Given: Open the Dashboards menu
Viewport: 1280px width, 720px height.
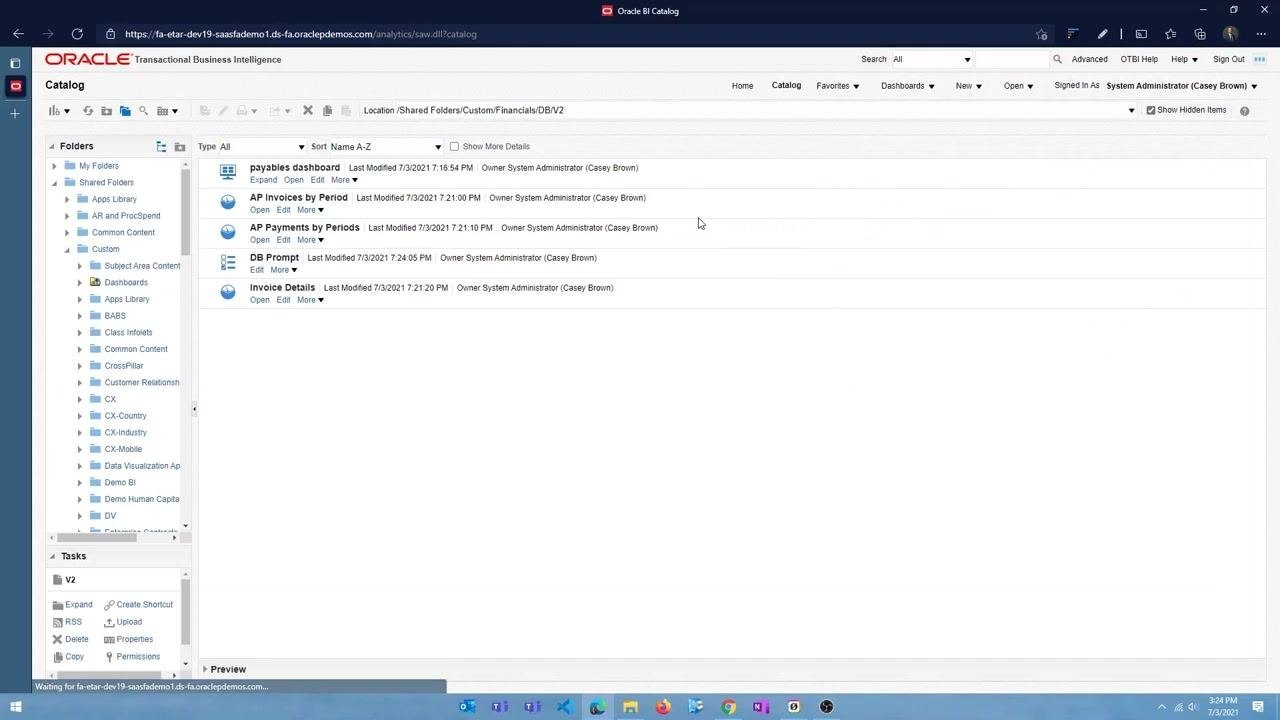Looking at the screenshot, I should [908, 86].
